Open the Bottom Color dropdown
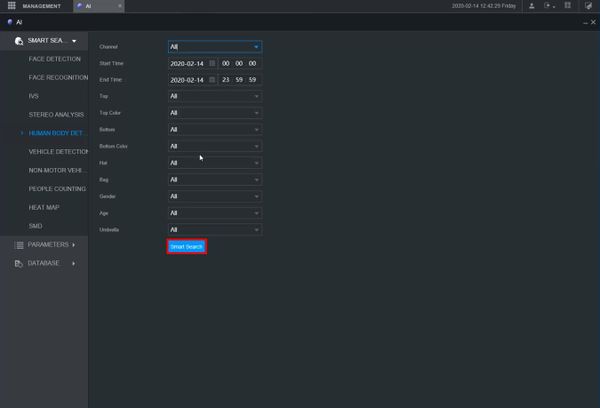The width and height of the screenshot is (600, 408). click(x=215, y=146)
